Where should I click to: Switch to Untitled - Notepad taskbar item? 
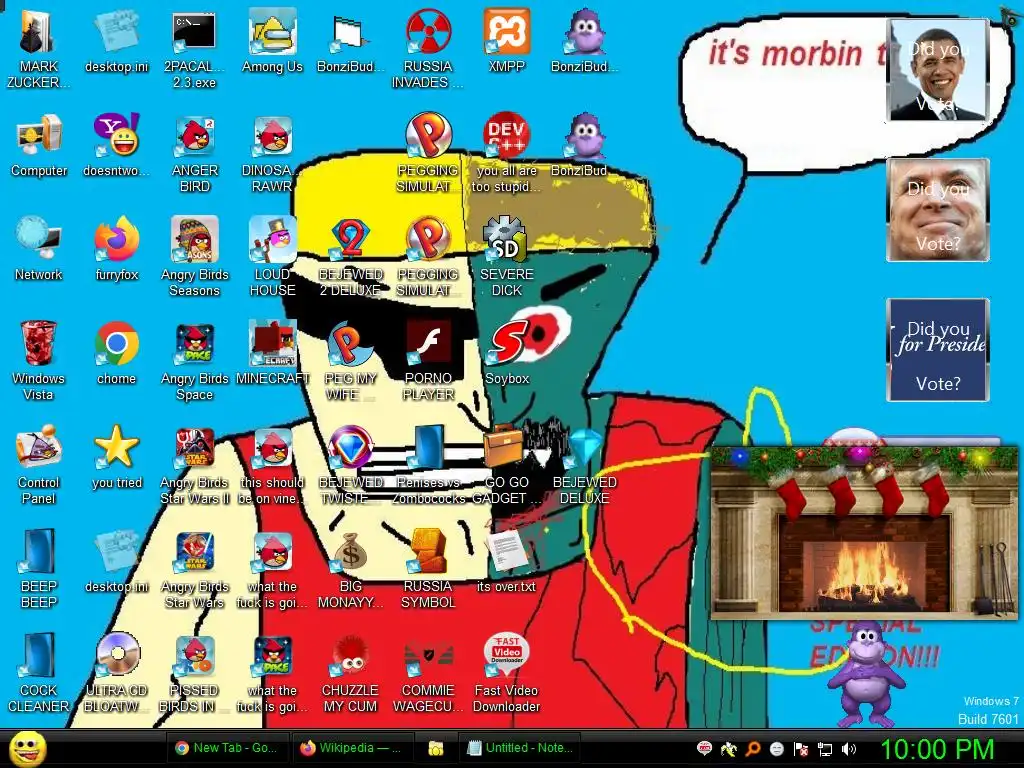pyautogui.click(x=520, y=748)
